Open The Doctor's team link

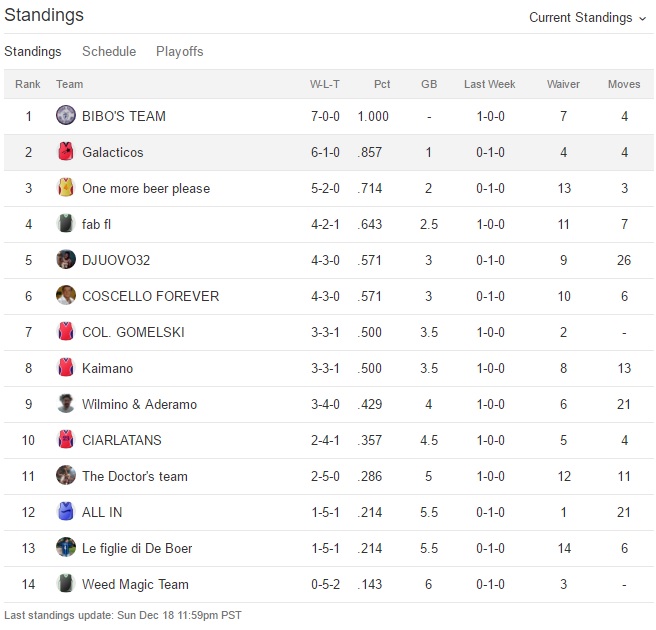135,476
